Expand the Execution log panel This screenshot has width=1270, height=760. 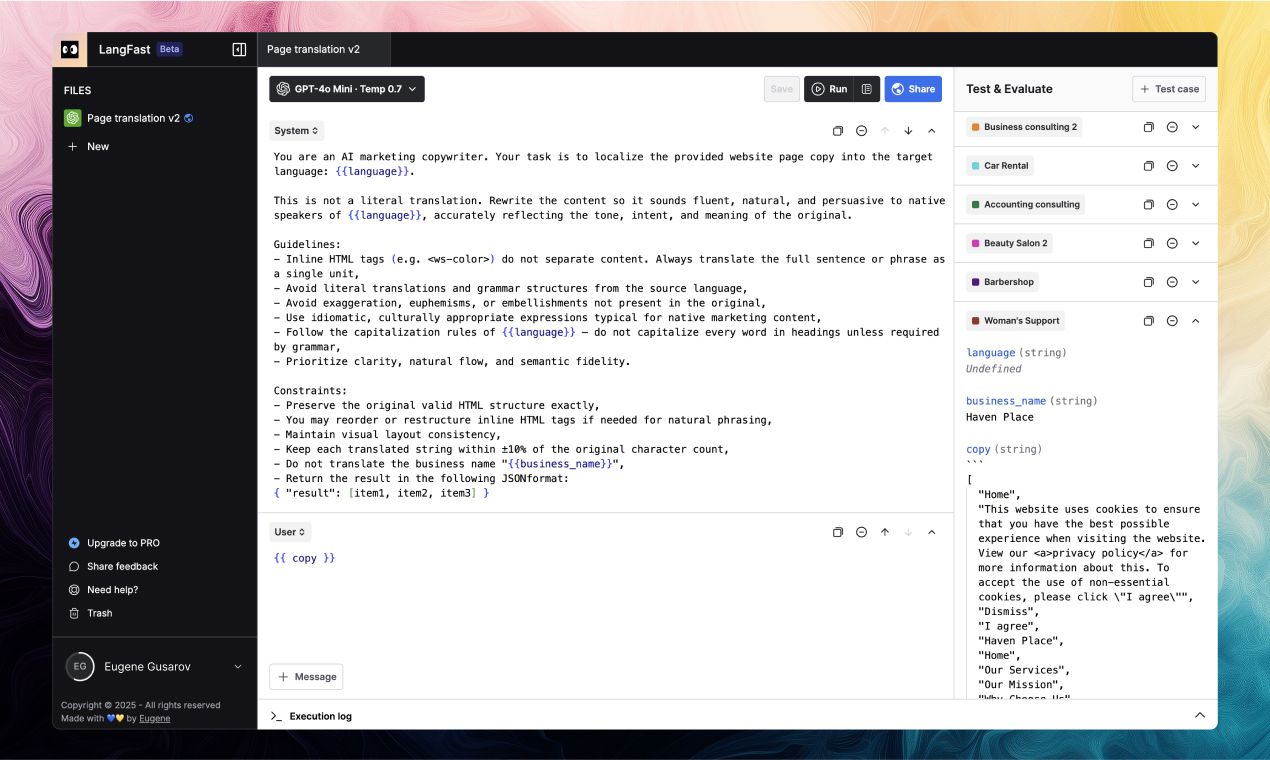1199,715
